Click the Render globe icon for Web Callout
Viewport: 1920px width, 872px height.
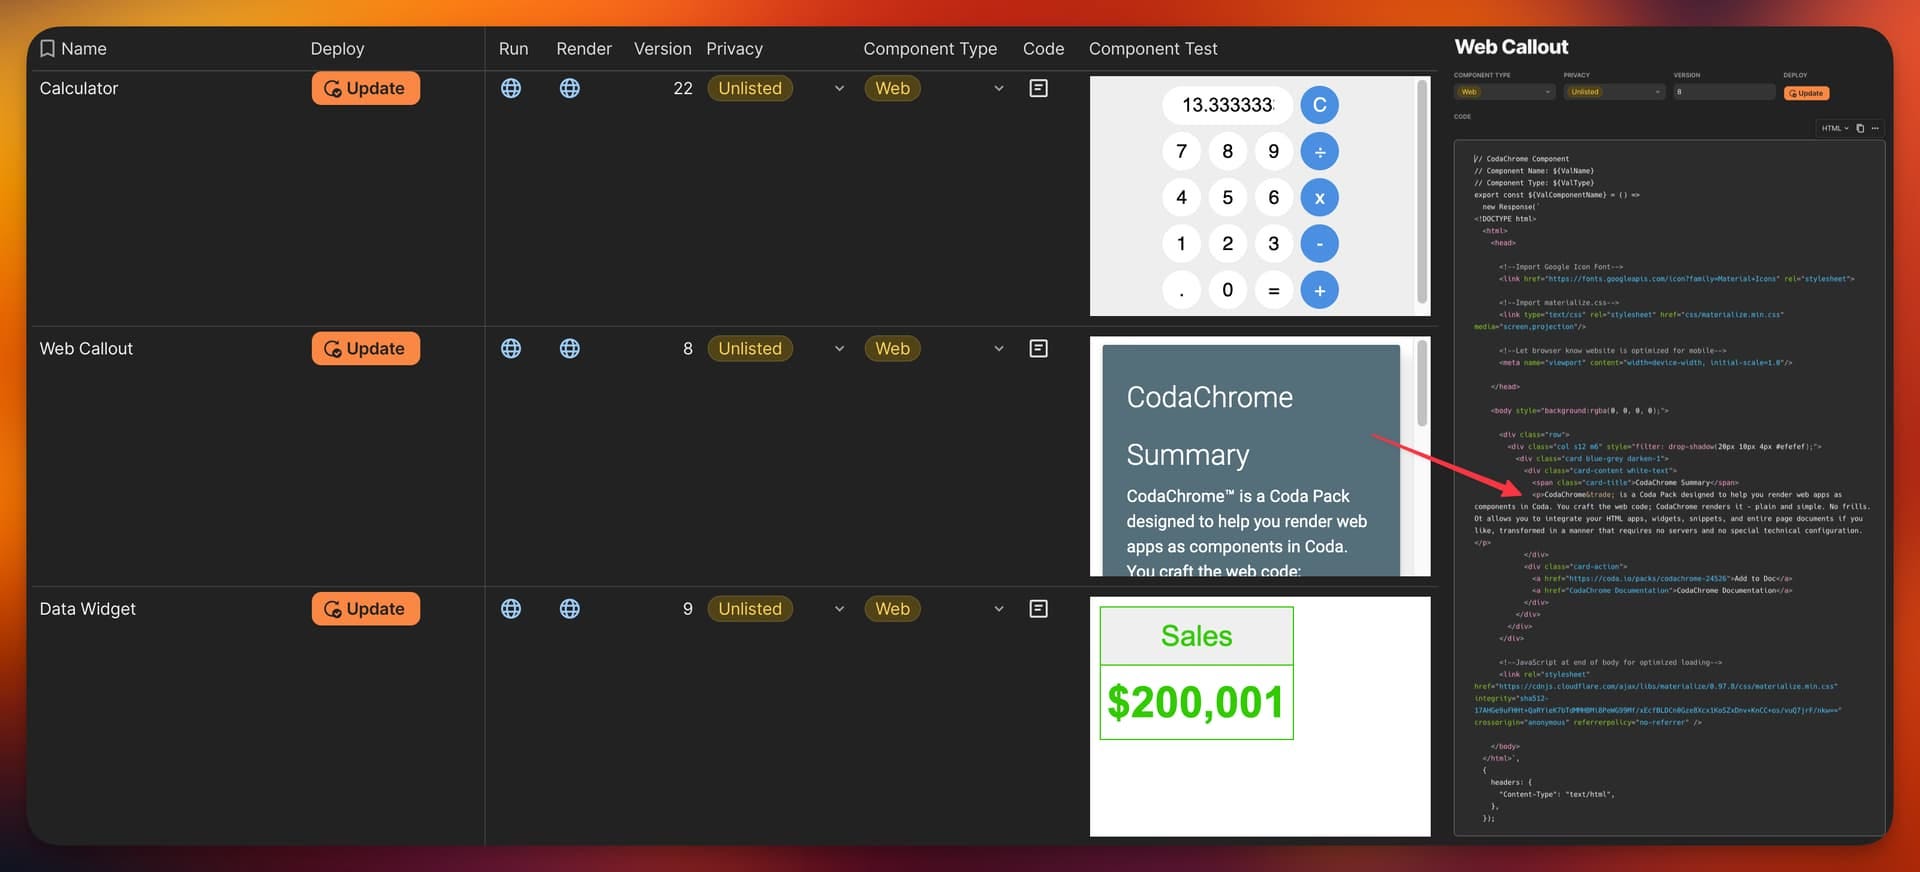click(x=570, y=348)
